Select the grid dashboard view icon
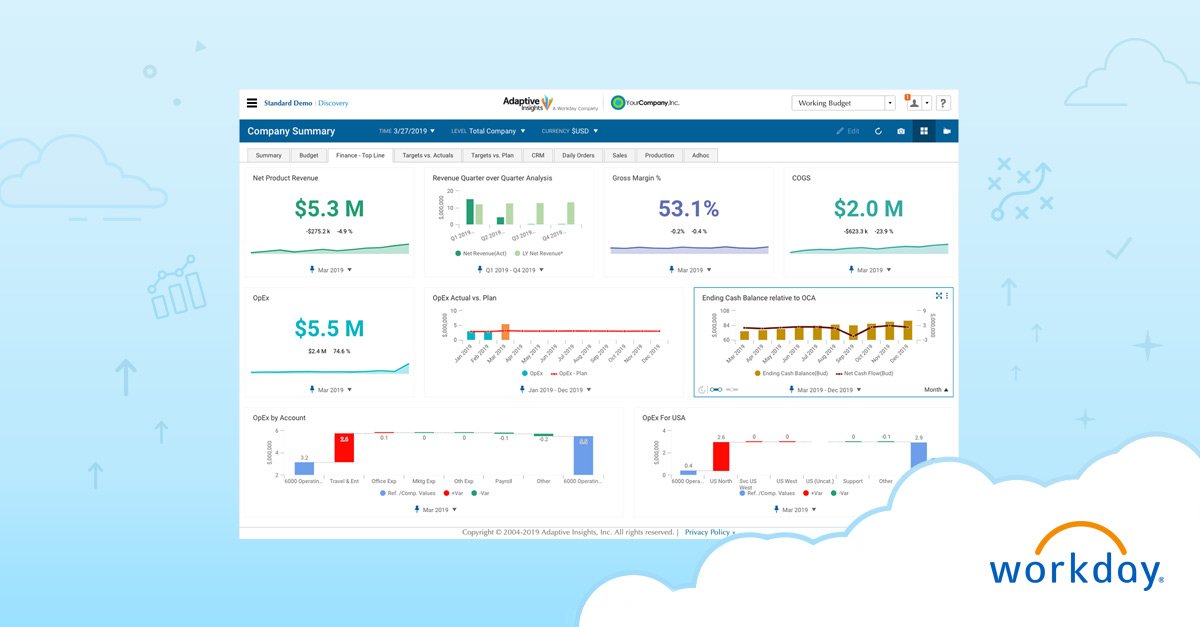 924,131
